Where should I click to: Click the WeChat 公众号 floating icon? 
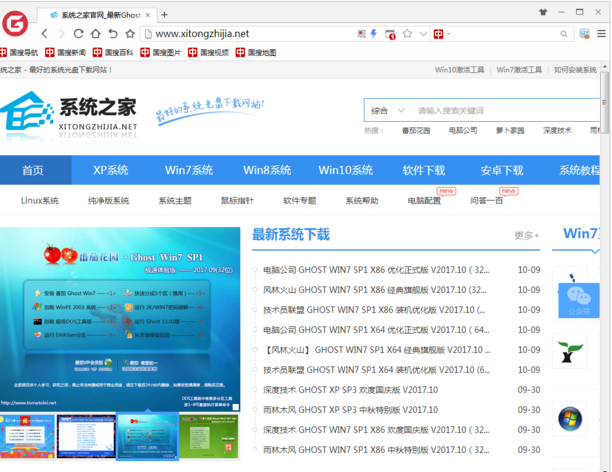pyautogui.click(x=579, y=300)
